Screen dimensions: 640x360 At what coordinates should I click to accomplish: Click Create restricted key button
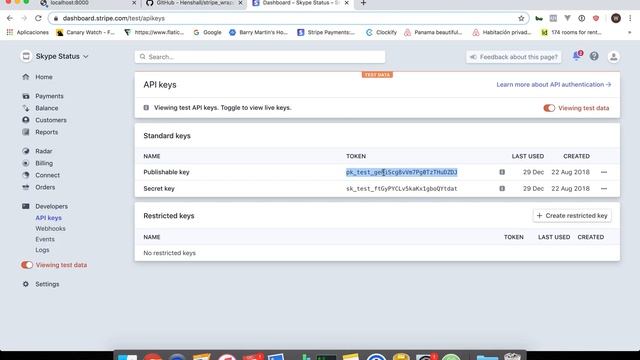tap(572, 216)
